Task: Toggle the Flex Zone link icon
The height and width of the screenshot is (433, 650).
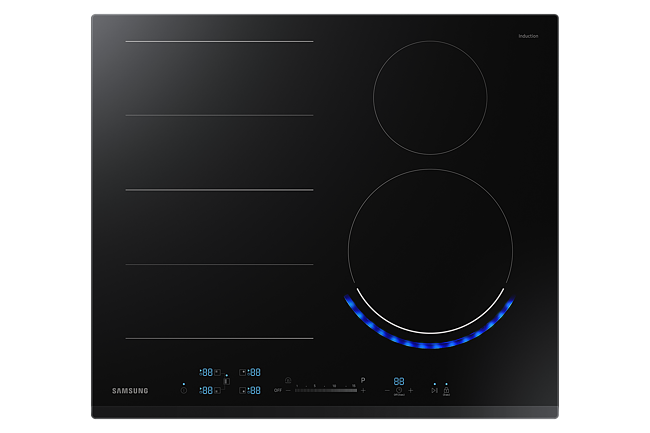Action: point(227,381)
